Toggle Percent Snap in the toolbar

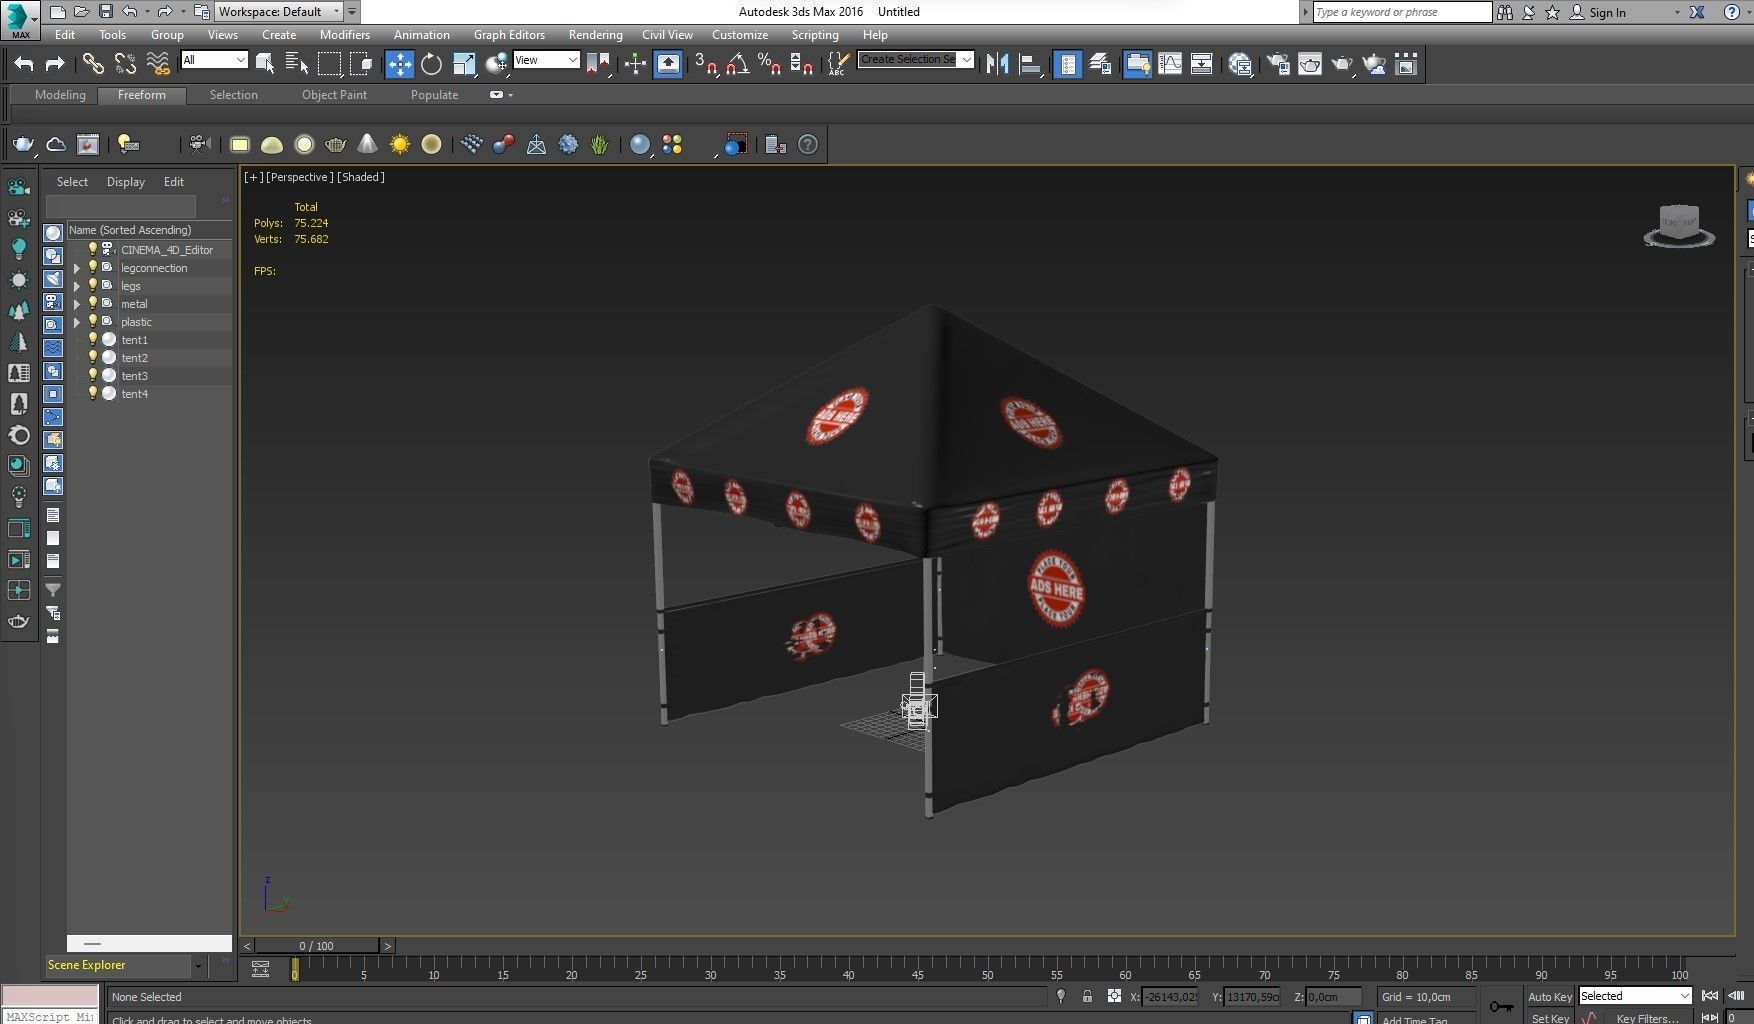coord(769,64)
